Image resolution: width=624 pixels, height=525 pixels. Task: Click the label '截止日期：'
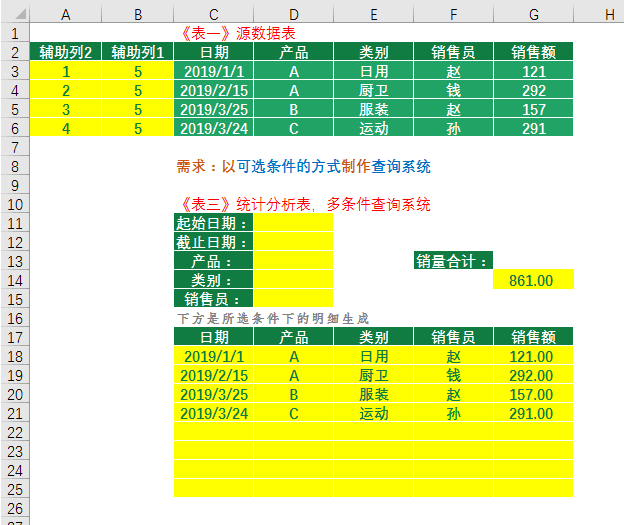click(x=214, y=242)
